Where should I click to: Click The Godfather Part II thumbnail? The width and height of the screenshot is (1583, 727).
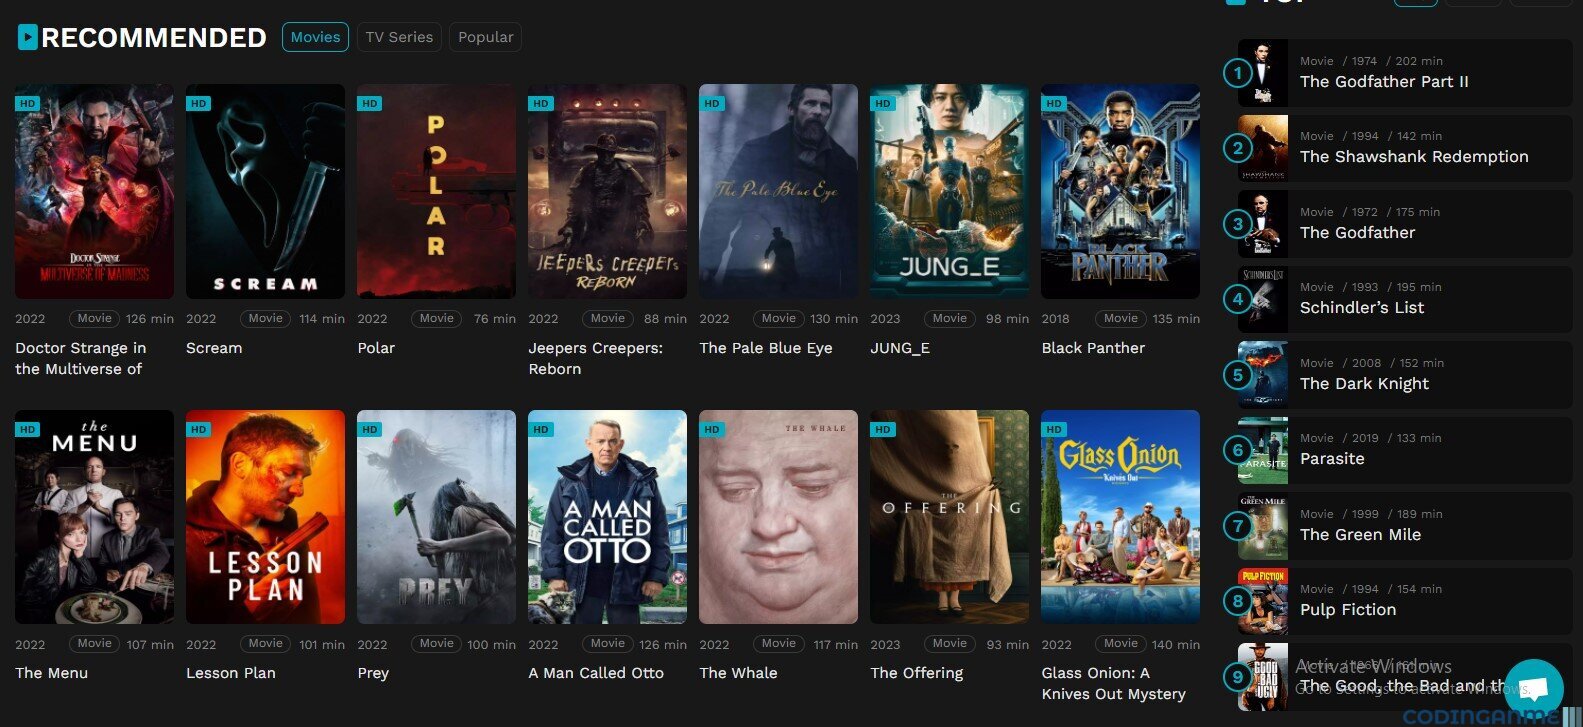click(1263, 73)
